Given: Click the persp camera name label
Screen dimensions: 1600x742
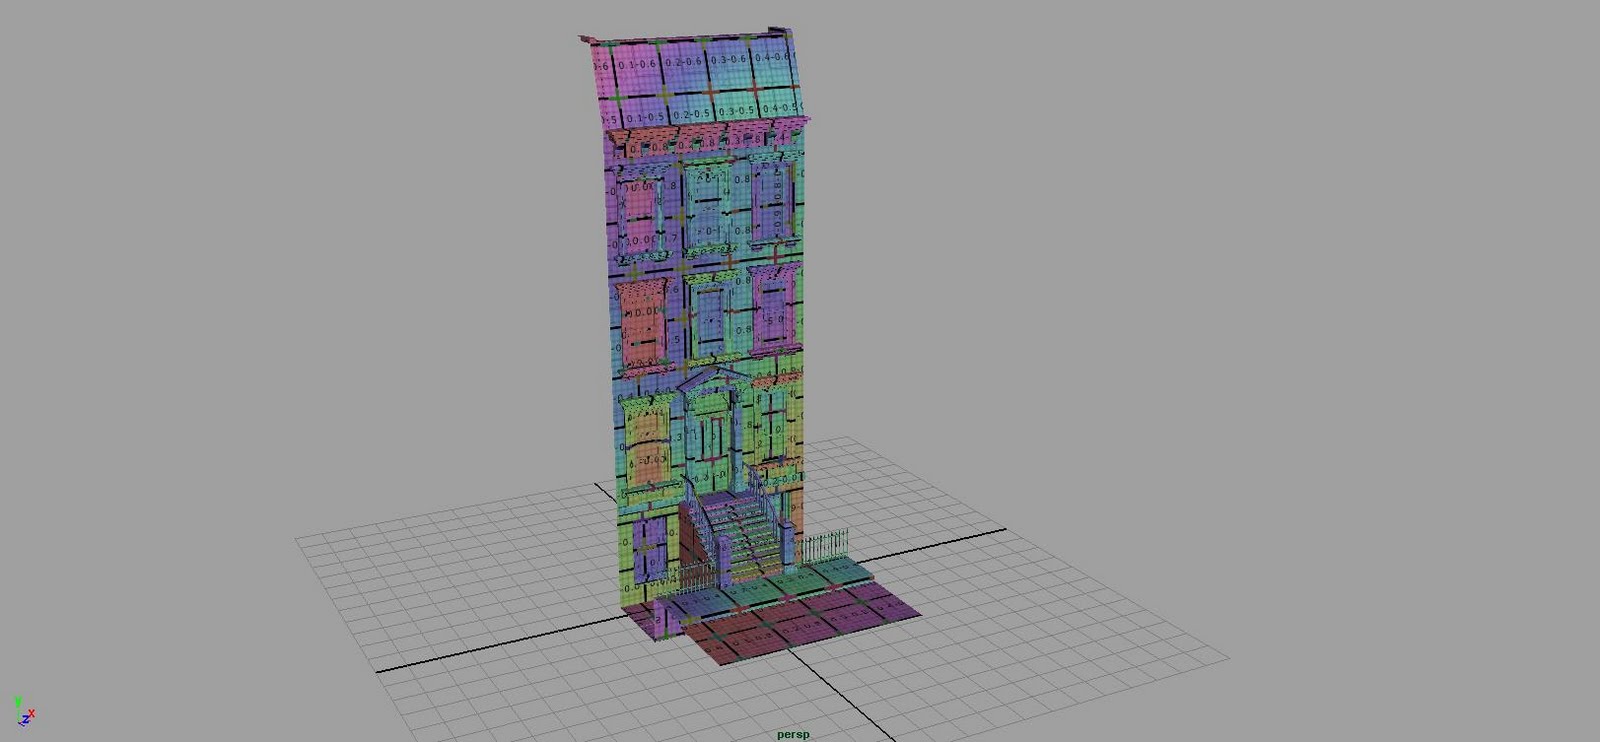Looking at the screenshot, I should (x=793, y=734).
